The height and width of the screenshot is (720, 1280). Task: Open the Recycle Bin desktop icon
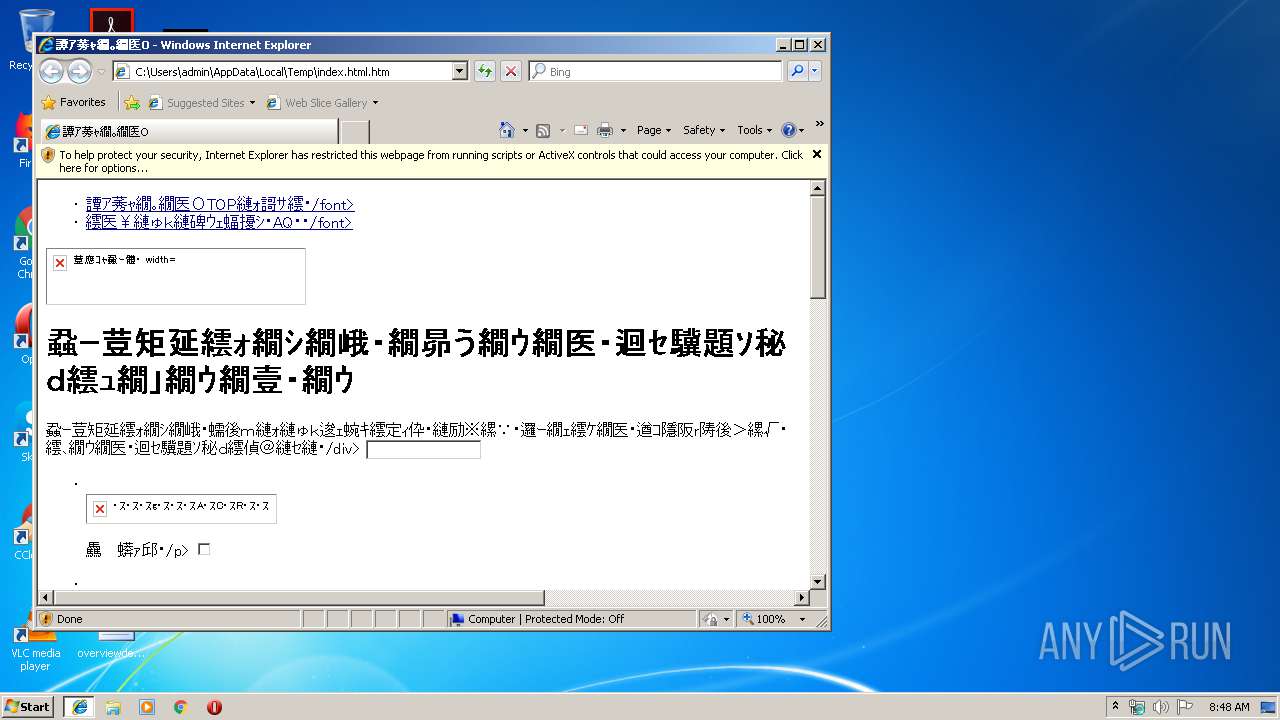click(35, 40)
